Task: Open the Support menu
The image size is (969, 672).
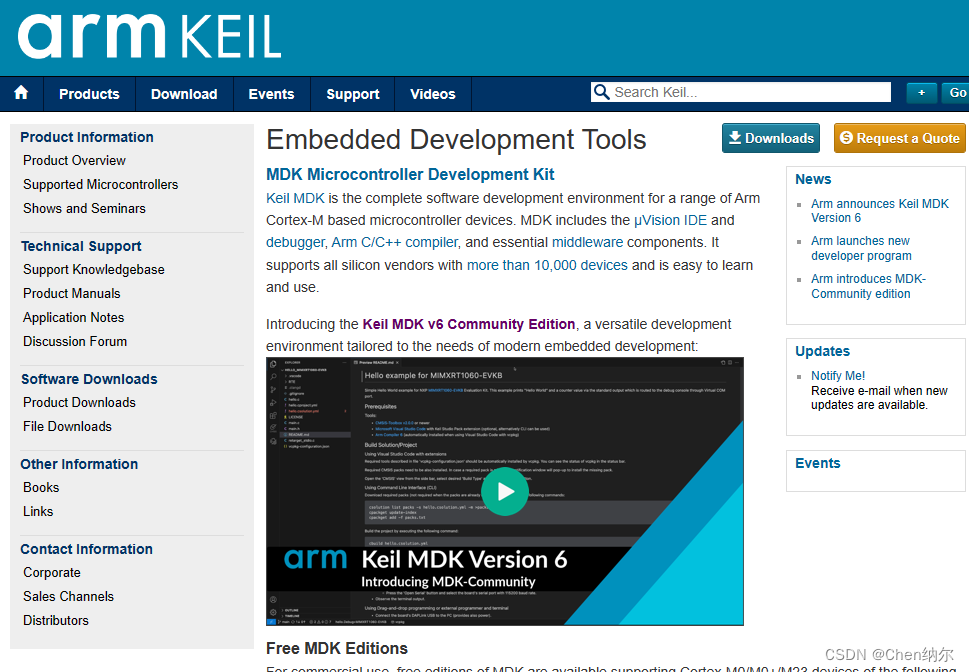Action: 353,94
